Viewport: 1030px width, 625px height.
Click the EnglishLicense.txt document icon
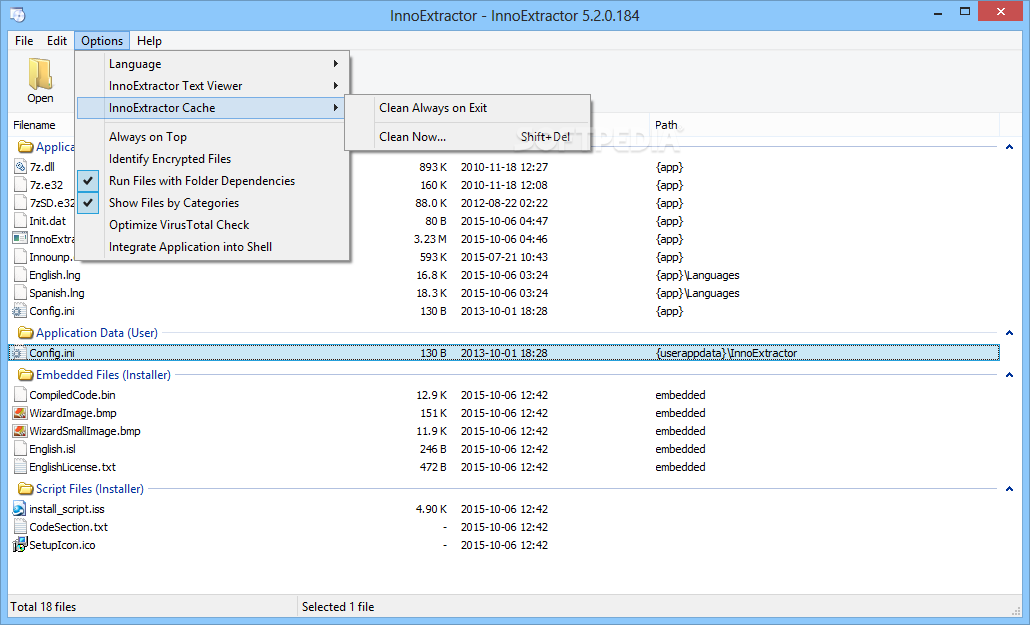pos(20,467)
